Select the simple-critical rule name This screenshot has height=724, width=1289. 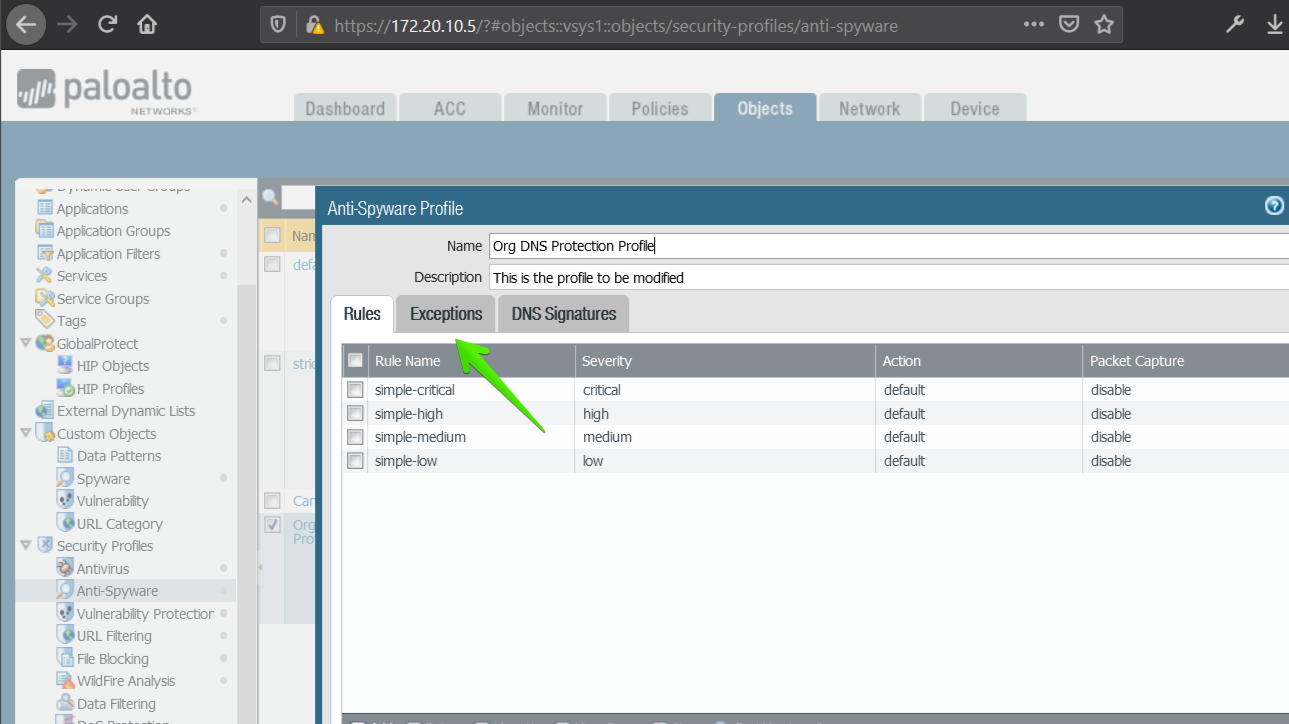tap(415, 390)
